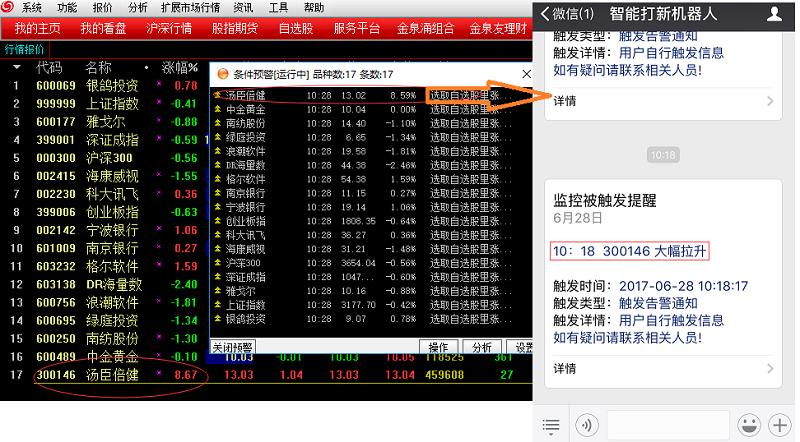Screen dimensions: 800x442
Task: Sort by 代码 column header
Action: (x=49, y=67)
